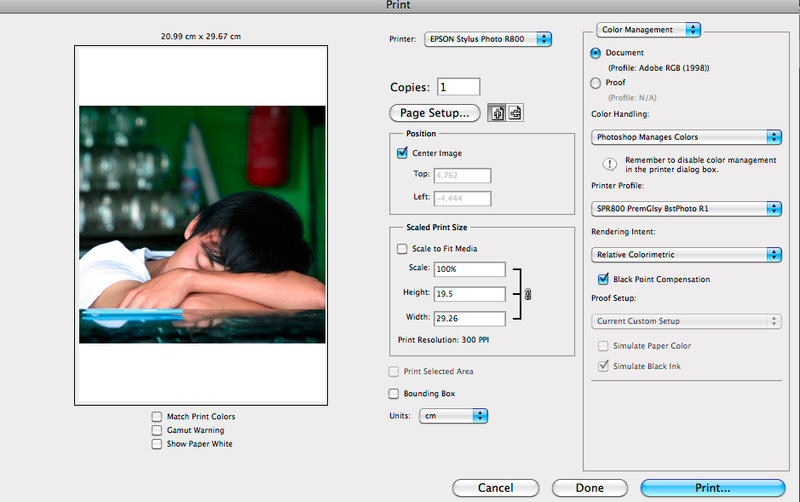Viewport: 800px width, 502px height.
Task: Check Show Paper White
Action: pos(157,444)
